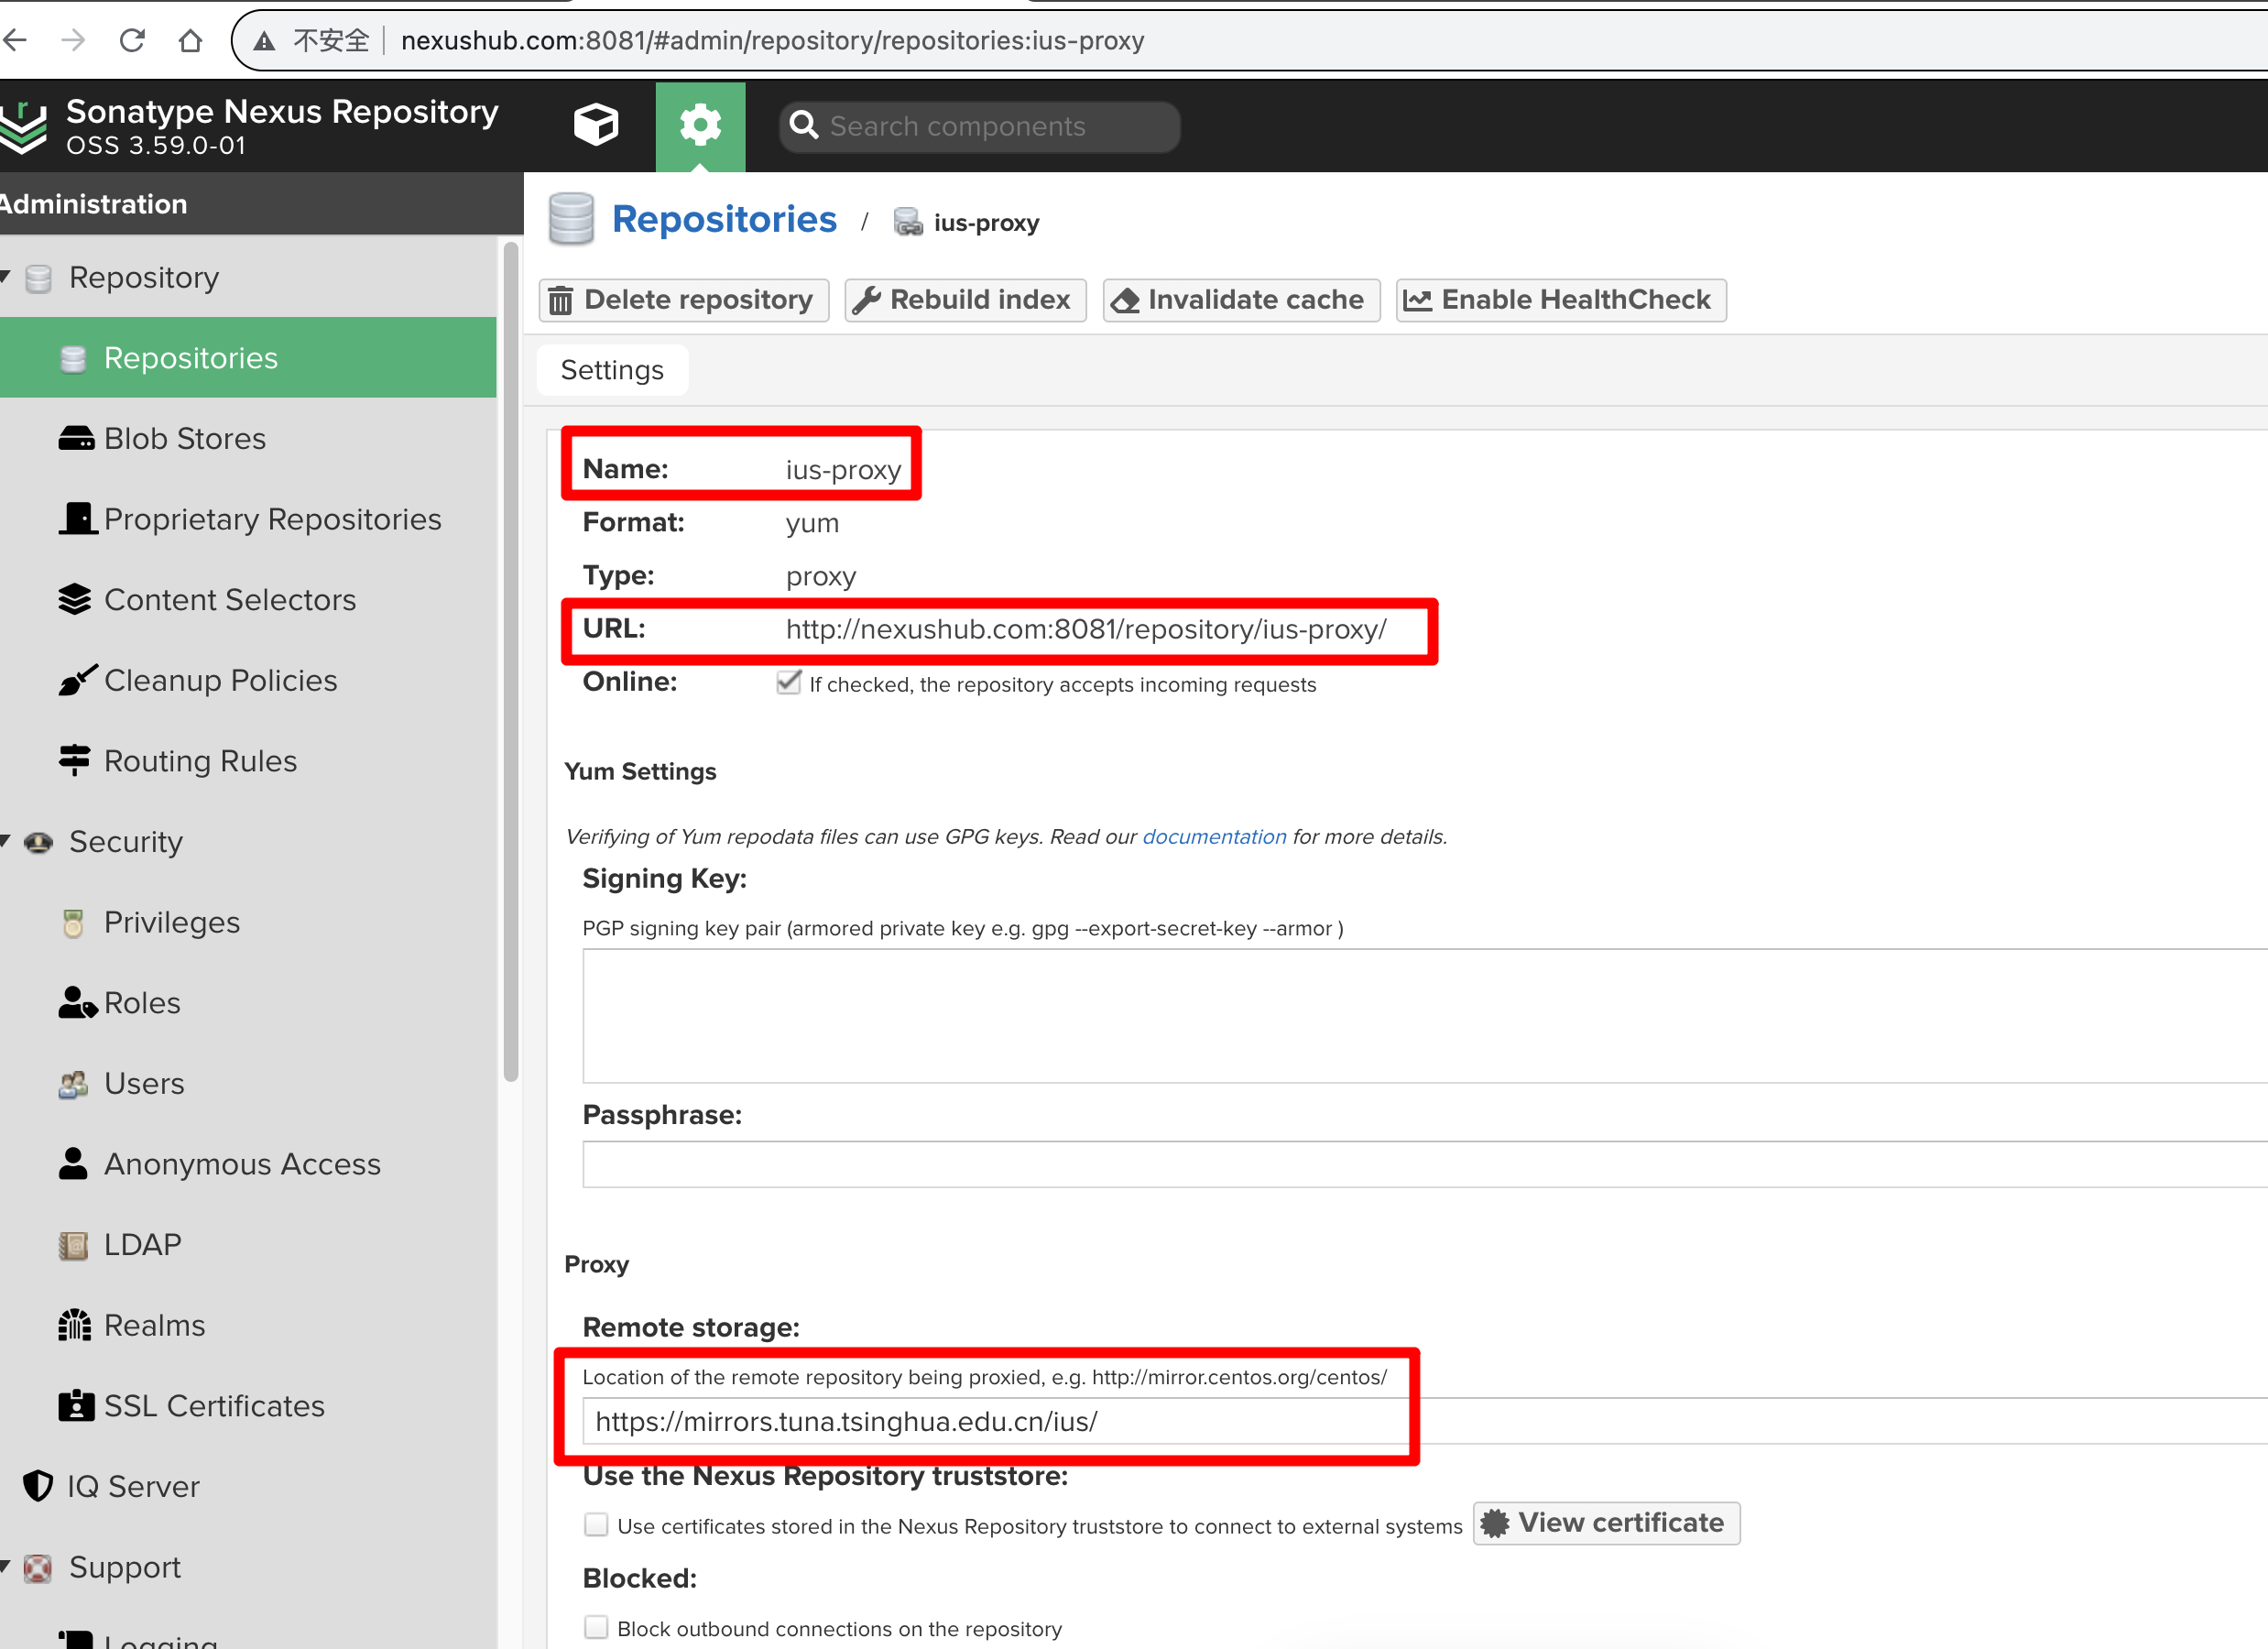The width and height of the screenshot is (2268, 1649).
Task: Click Invalidate cache button
Action: click(1241, 300)
